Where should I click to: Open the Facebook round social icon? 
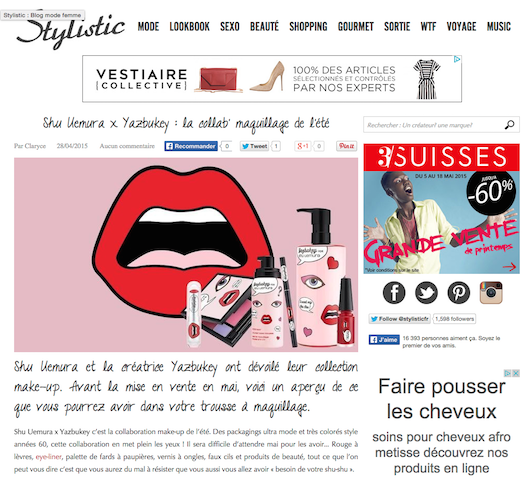tap(394, 292)
